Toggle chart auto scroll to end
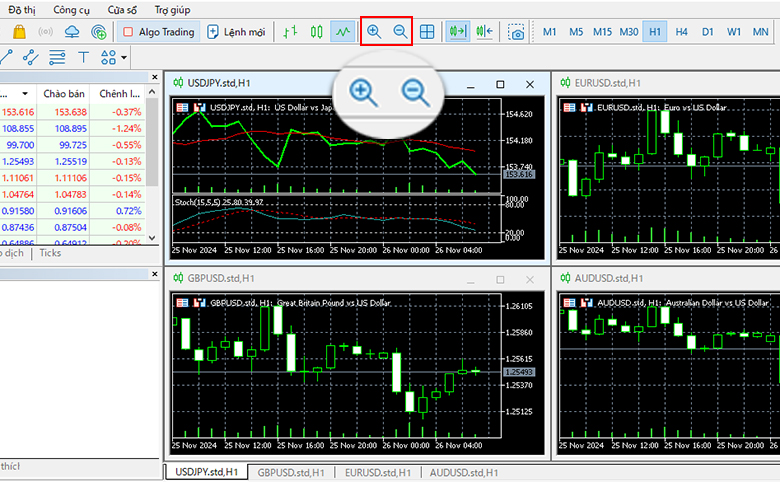 (x=458, y=32)
